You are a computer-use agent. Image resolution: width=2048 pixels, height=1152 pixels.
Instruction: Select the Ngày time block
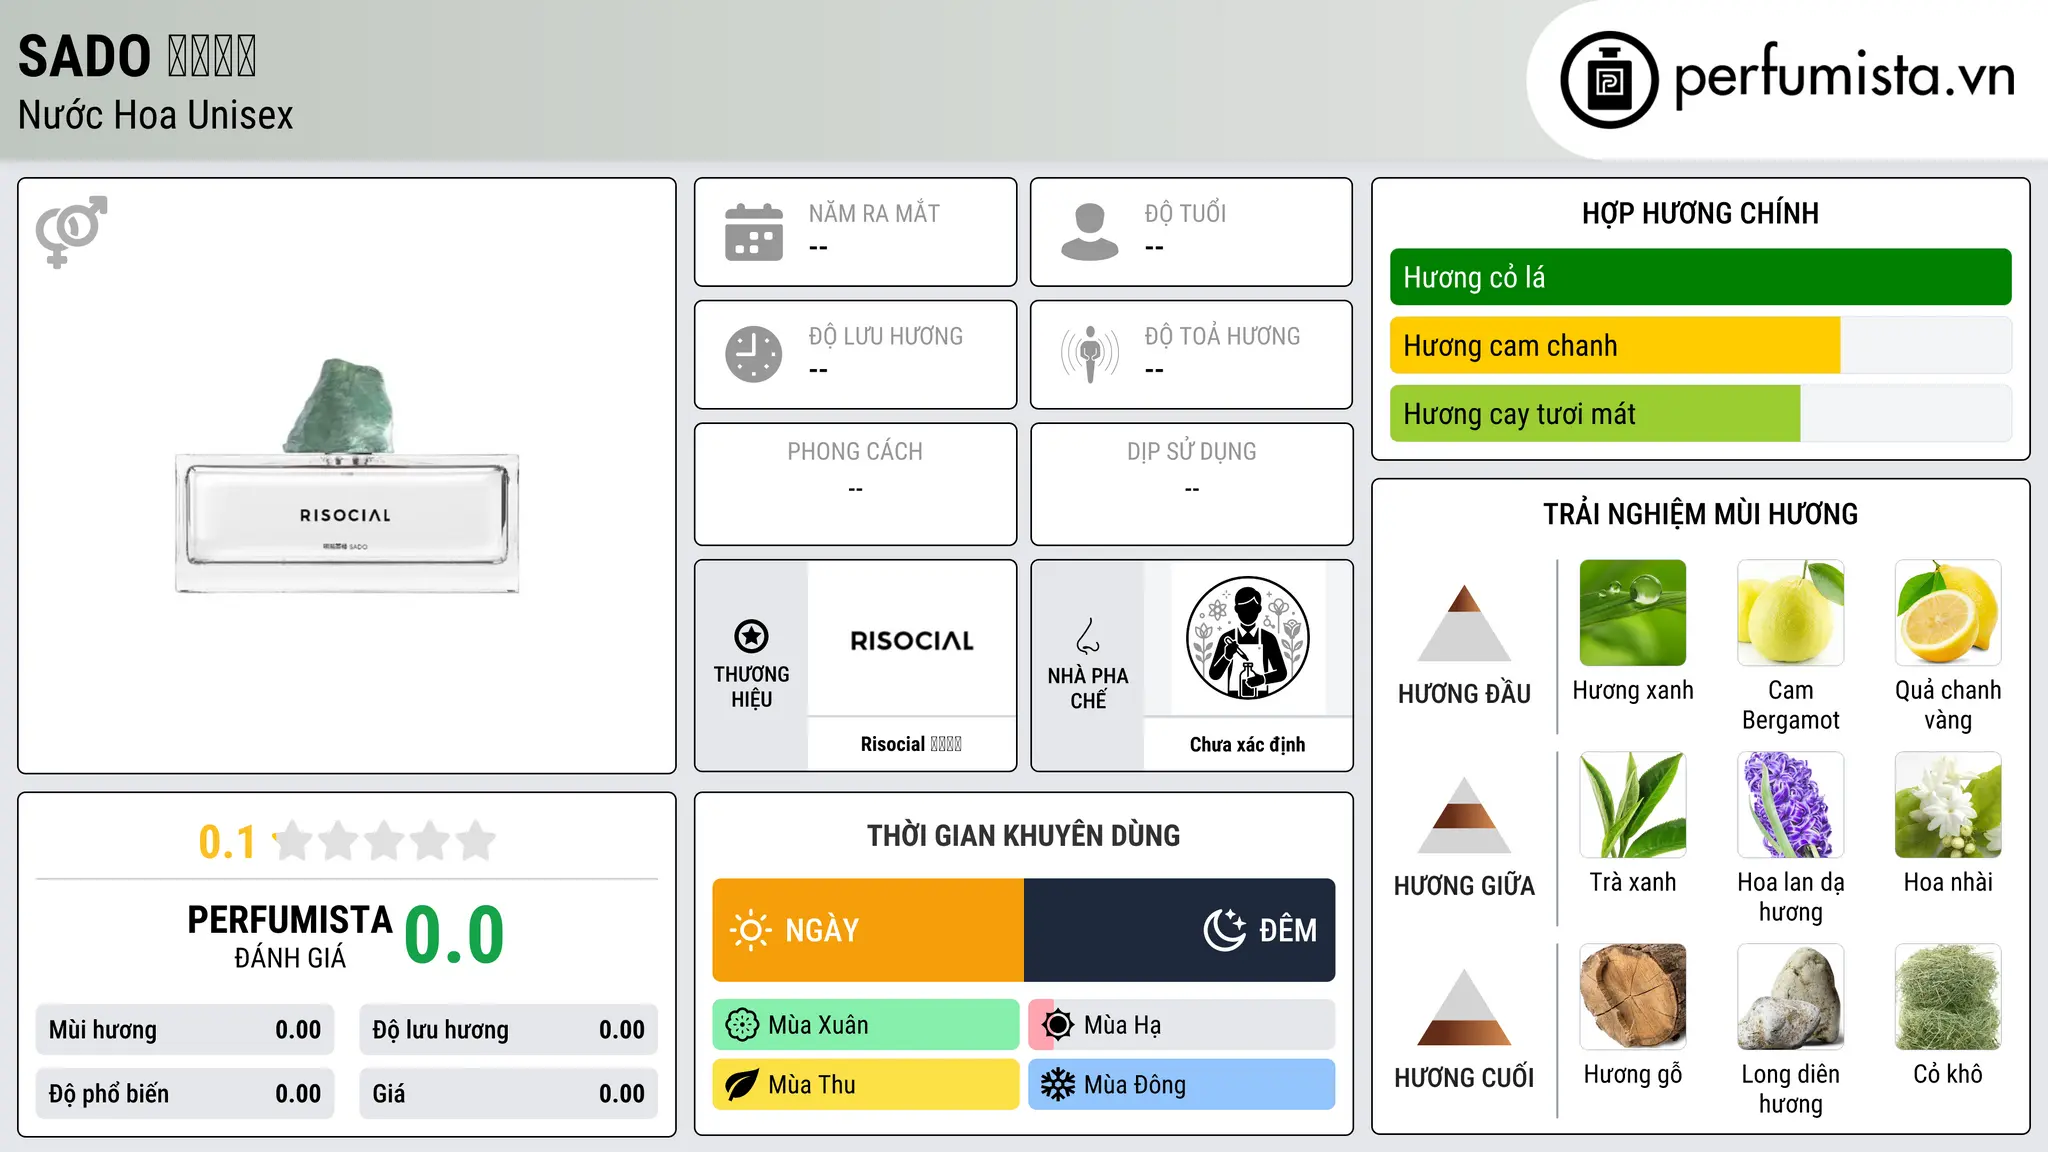(x=868, y=930)
